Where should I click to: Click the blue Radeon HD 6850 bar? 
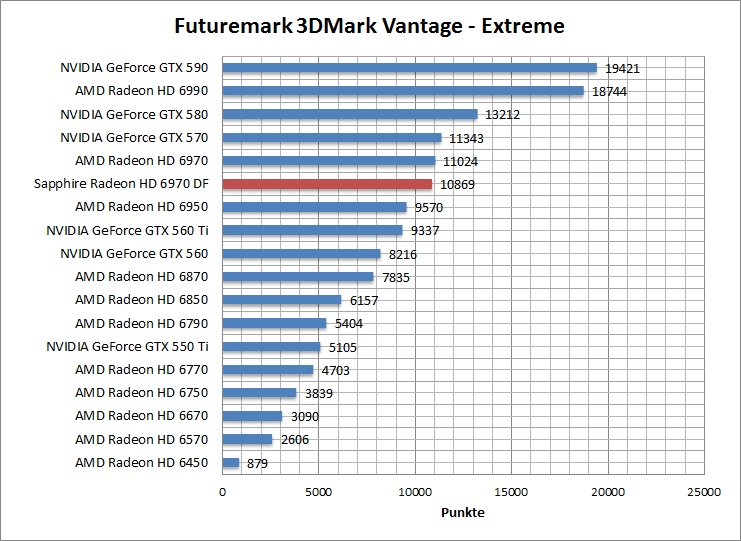pyautogui.click(x=282, y=300)
